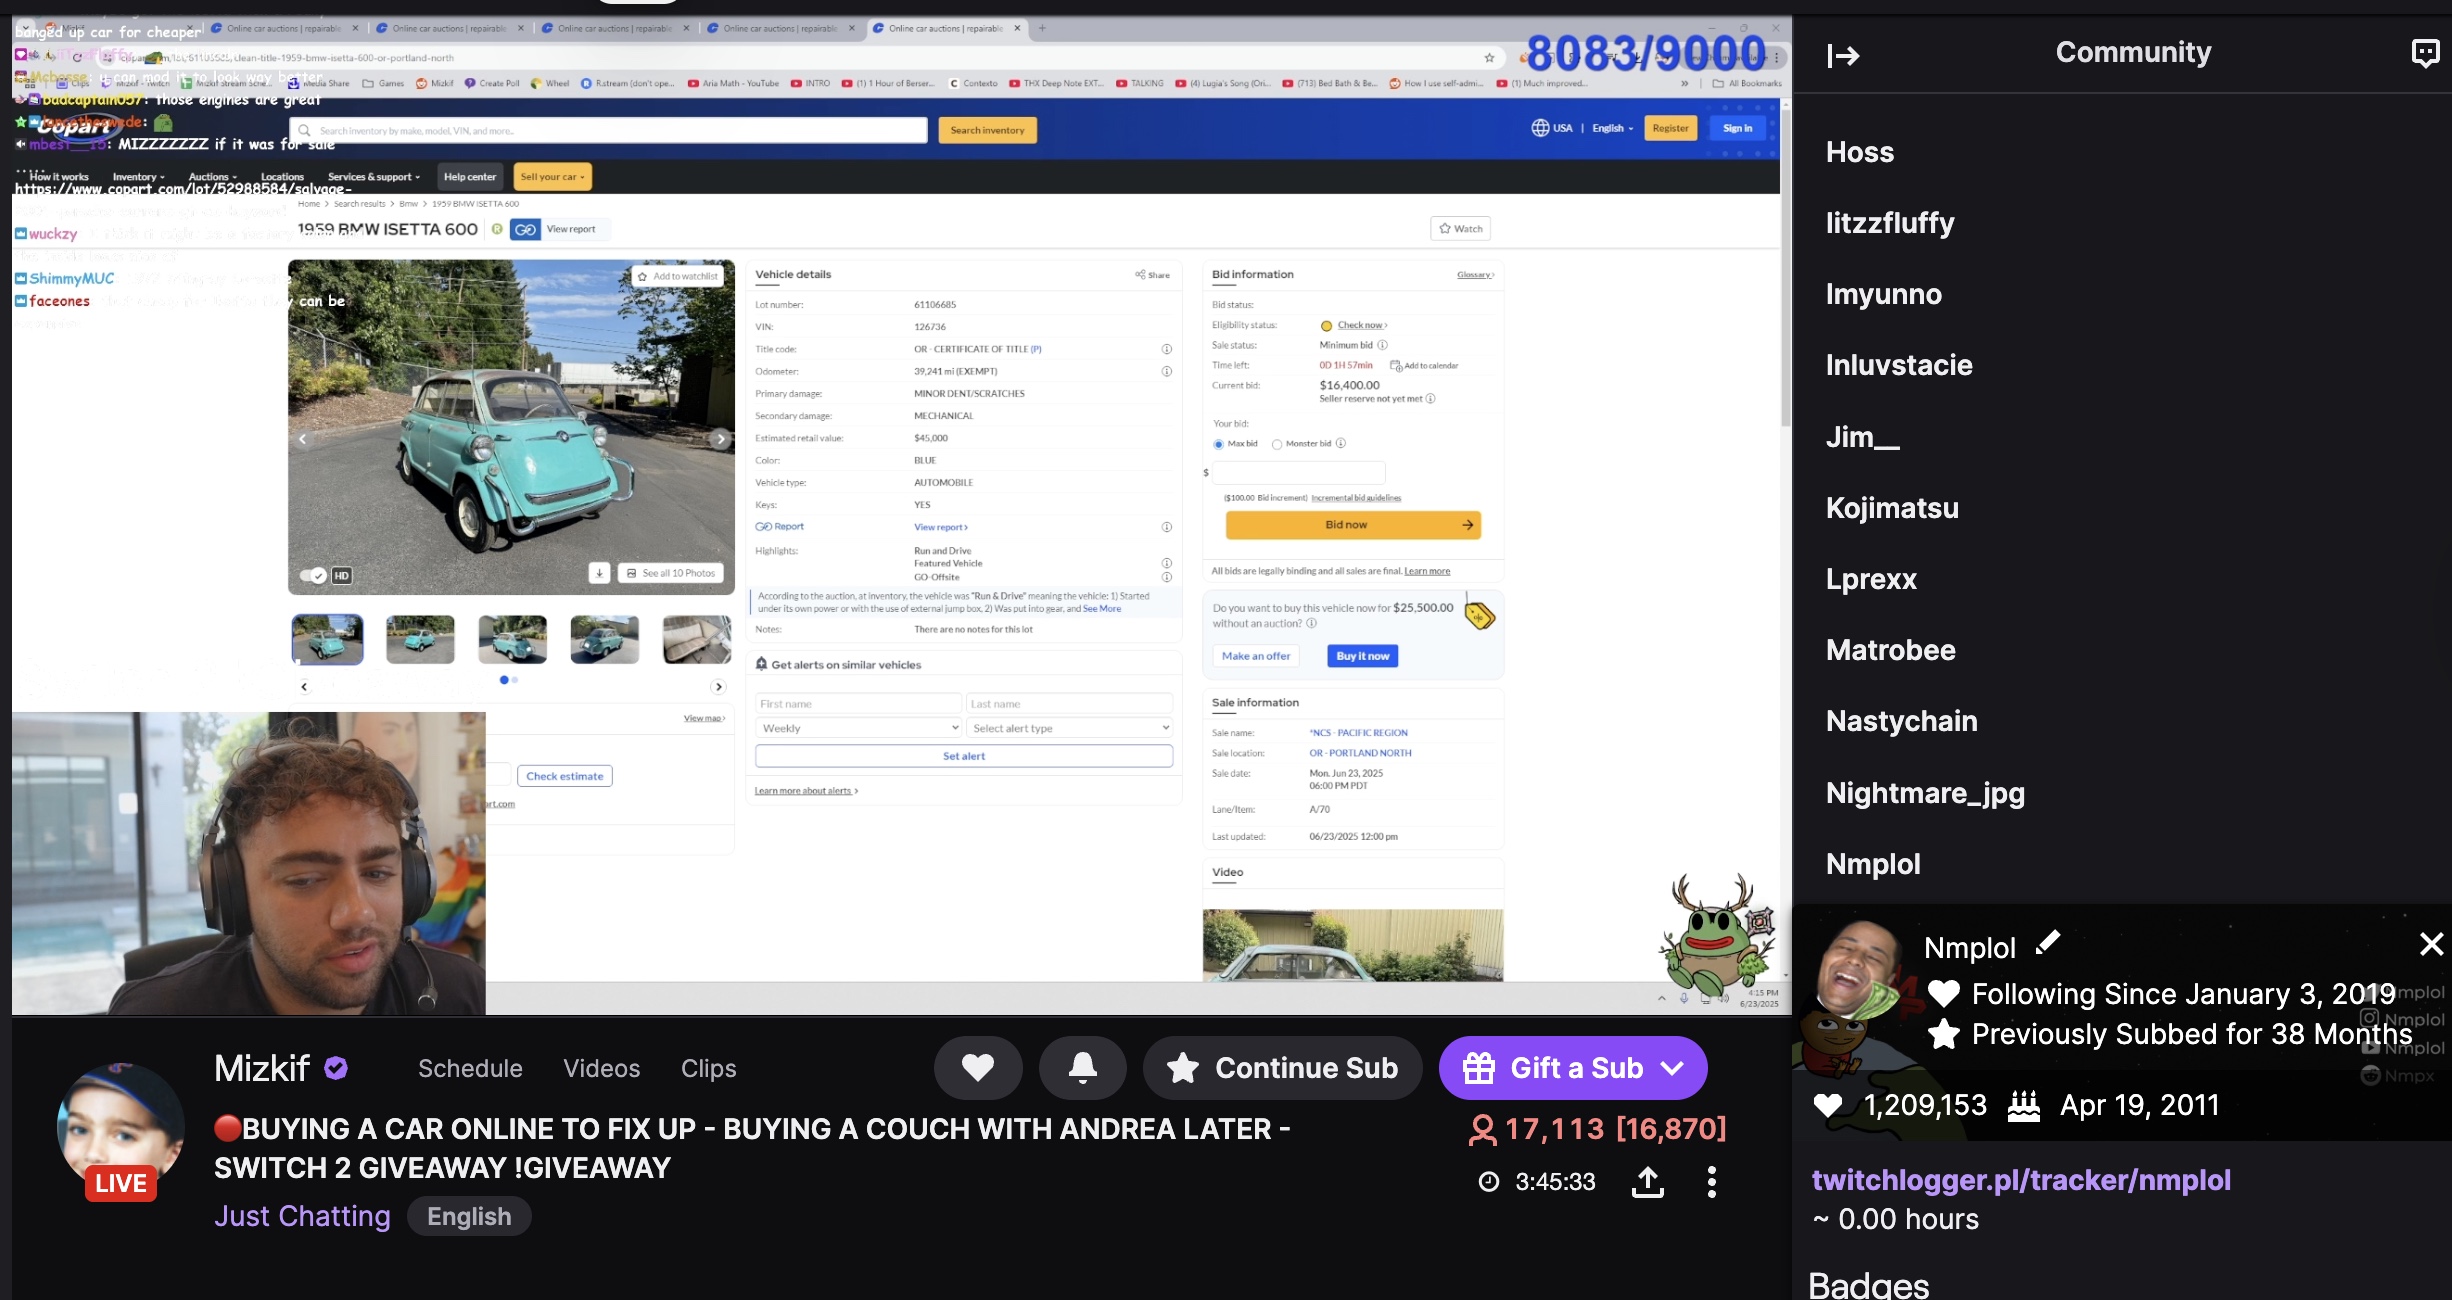Image resolution: width=2452 pixels, height=1300 pixels.
Task: Expand the Sell your car dropdown
Action: (552, 177)
